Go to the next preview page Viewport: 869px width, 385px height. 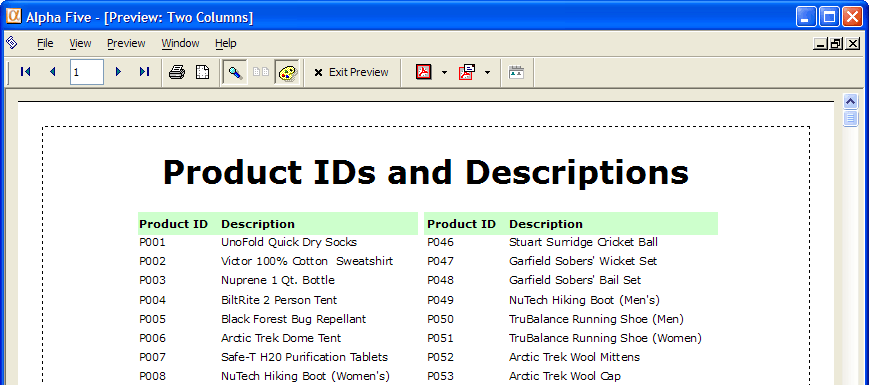click(x=117, y=72)
